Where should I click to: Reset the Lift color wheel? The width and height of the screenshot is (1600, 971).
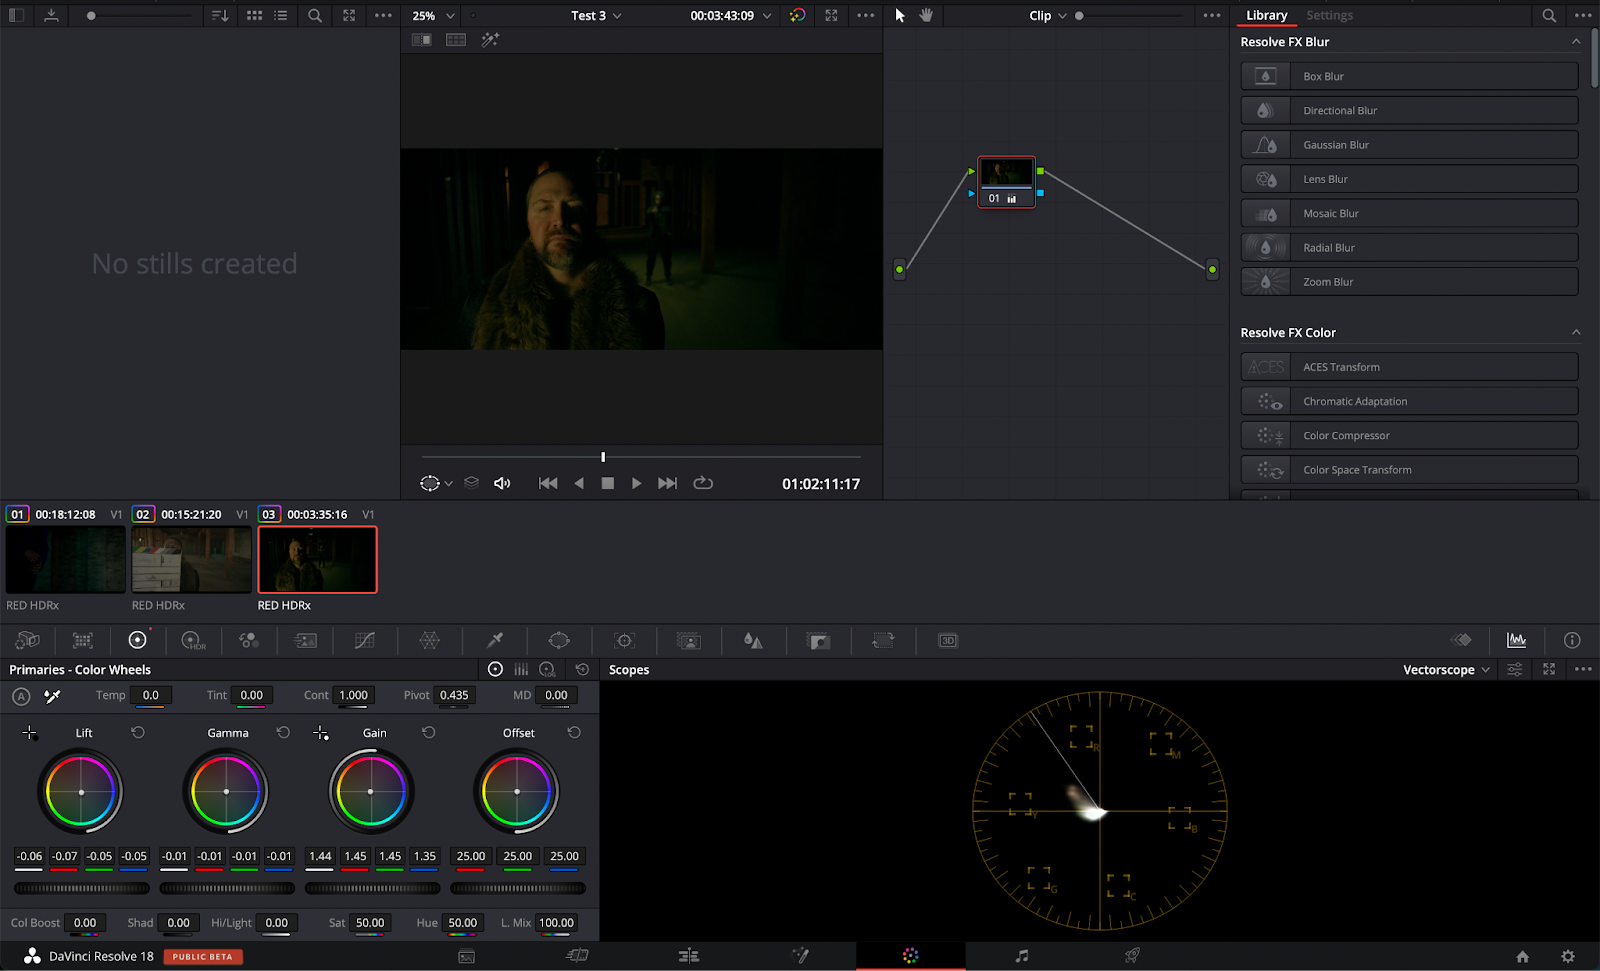(138, 733)
